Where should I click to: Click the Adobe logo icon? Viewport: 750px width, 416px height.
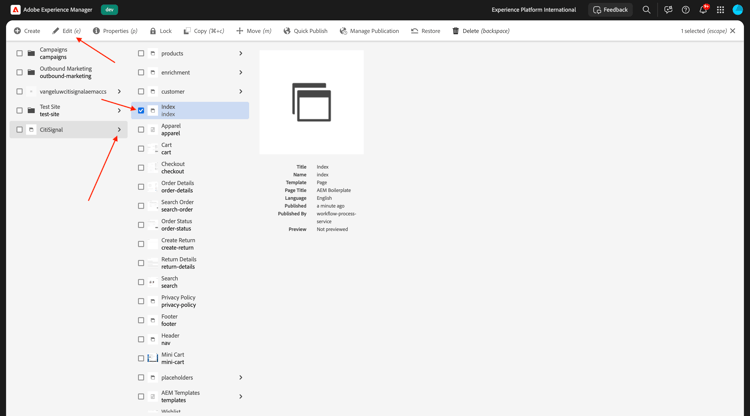(15, 10)
